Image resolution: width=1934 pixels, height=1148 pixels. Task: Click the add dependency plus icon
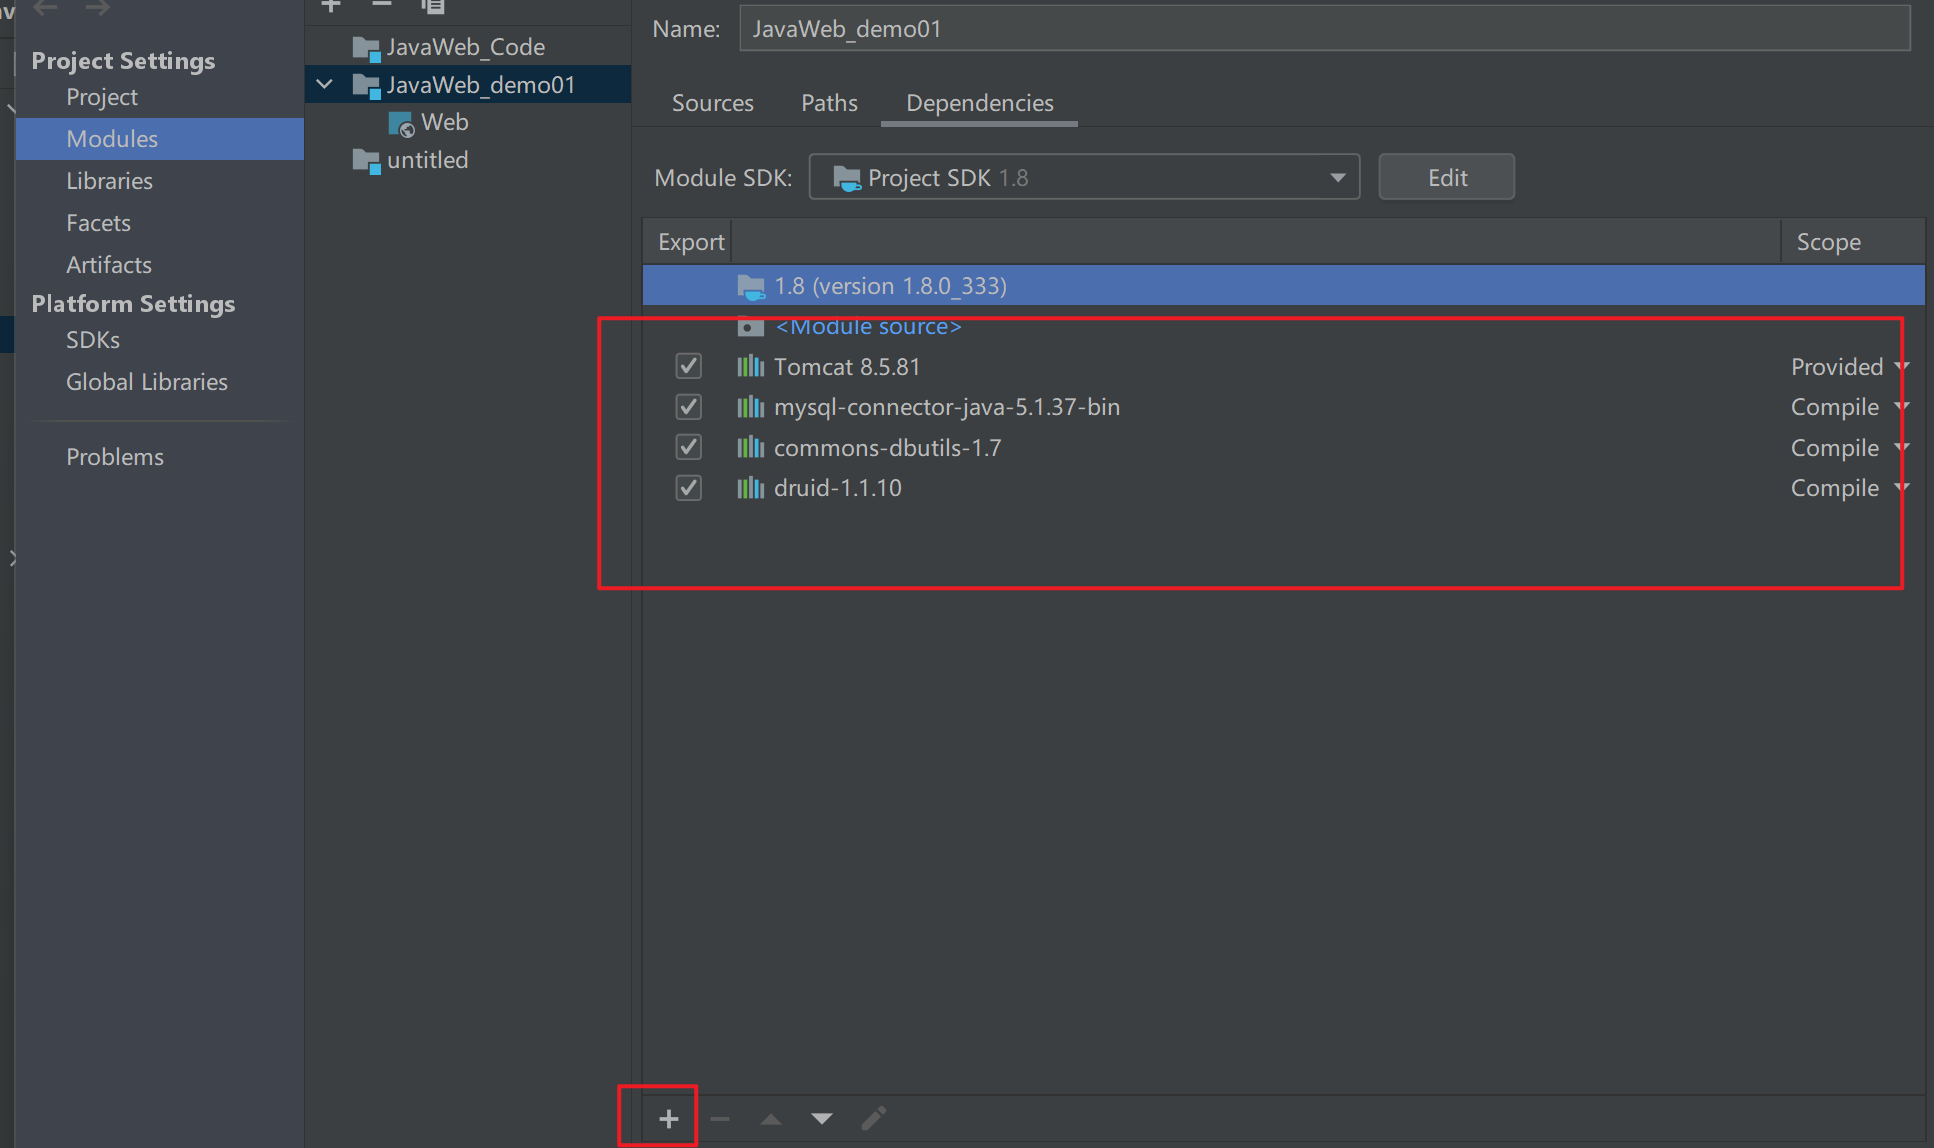[669, 1118]
